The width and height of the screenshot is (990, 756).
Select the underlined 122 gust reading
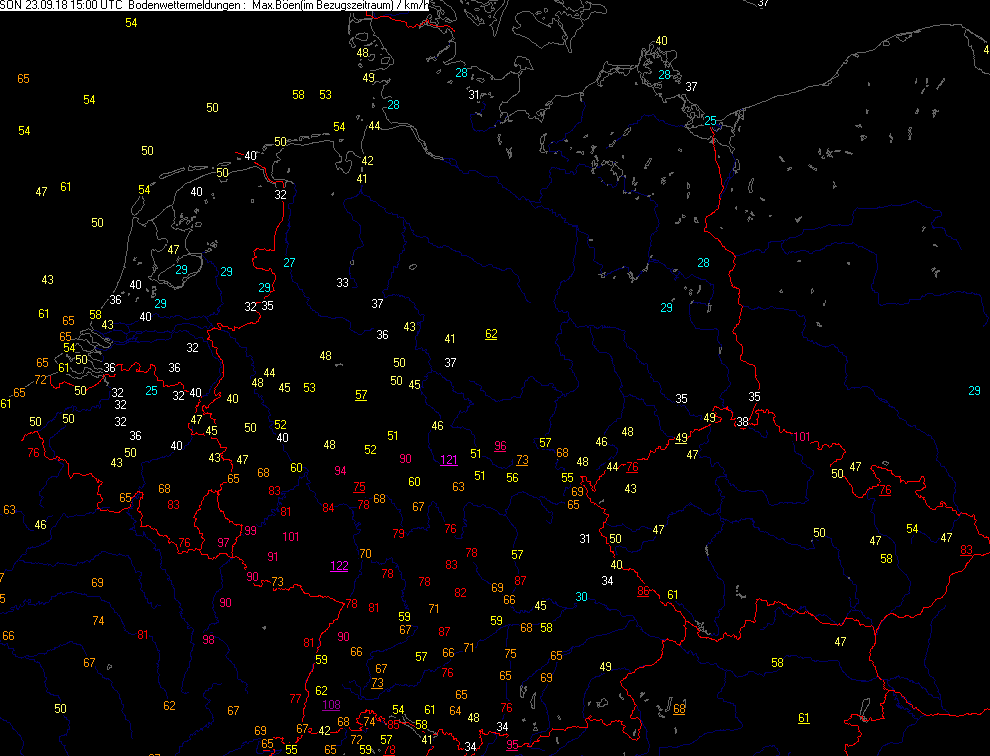pyautogui.click(x=339, y=566)
